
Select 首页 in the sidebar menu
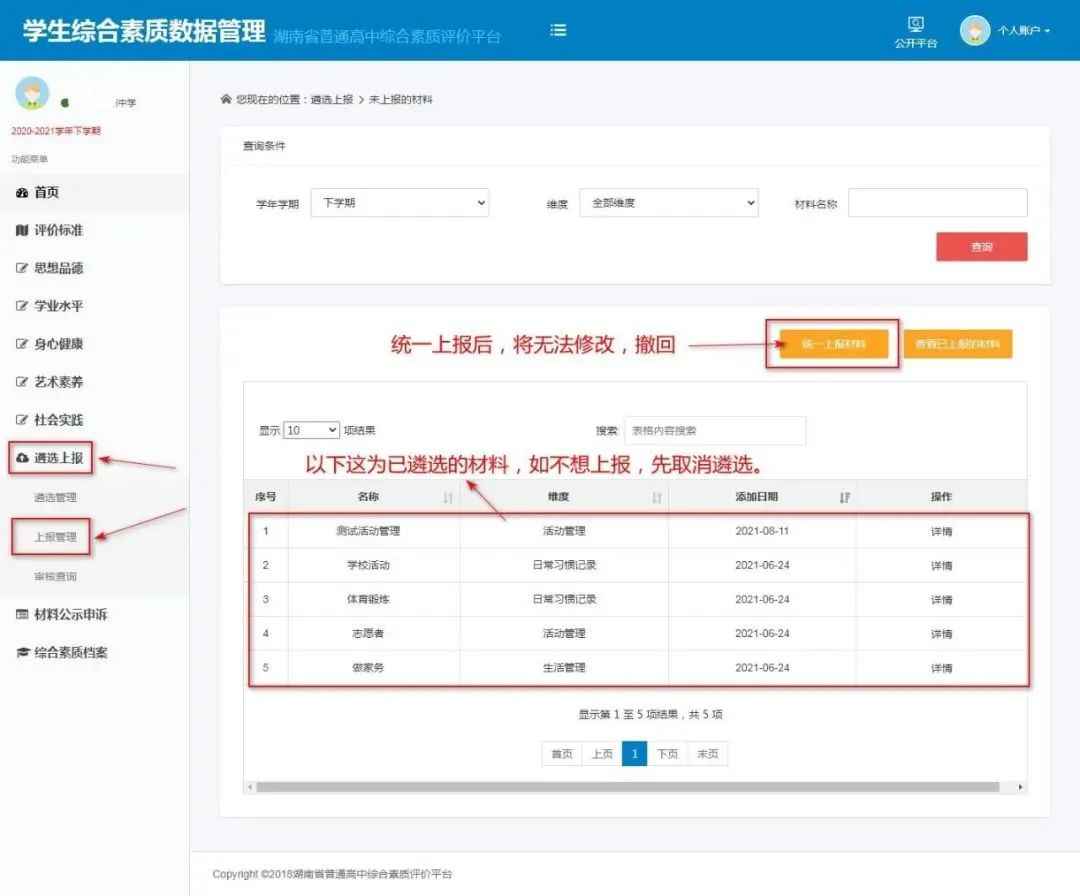(46, 192)
